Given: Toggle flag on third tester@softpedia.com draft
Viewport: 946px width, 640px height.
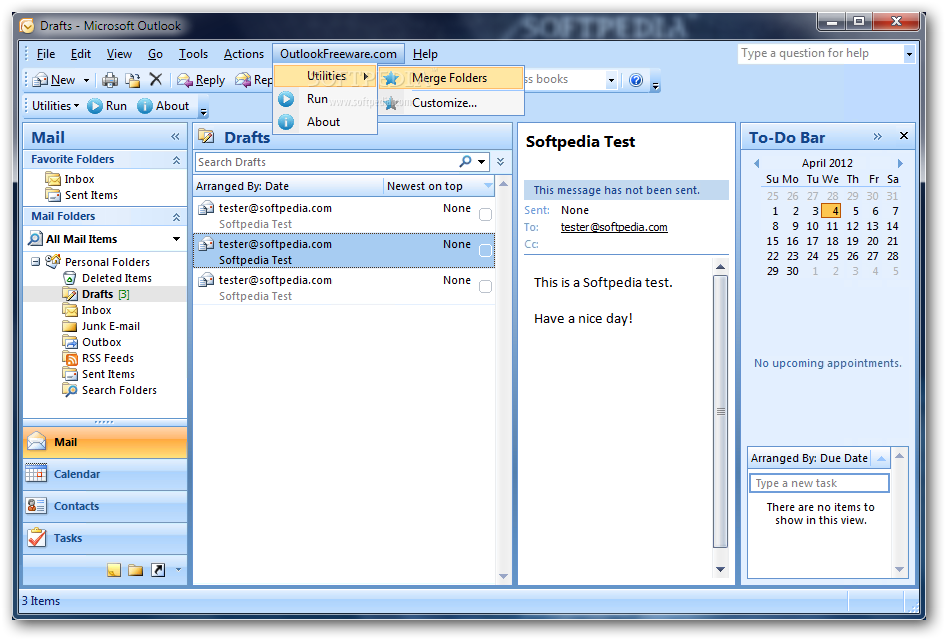Looking at the screenshot, I should 485,287.
